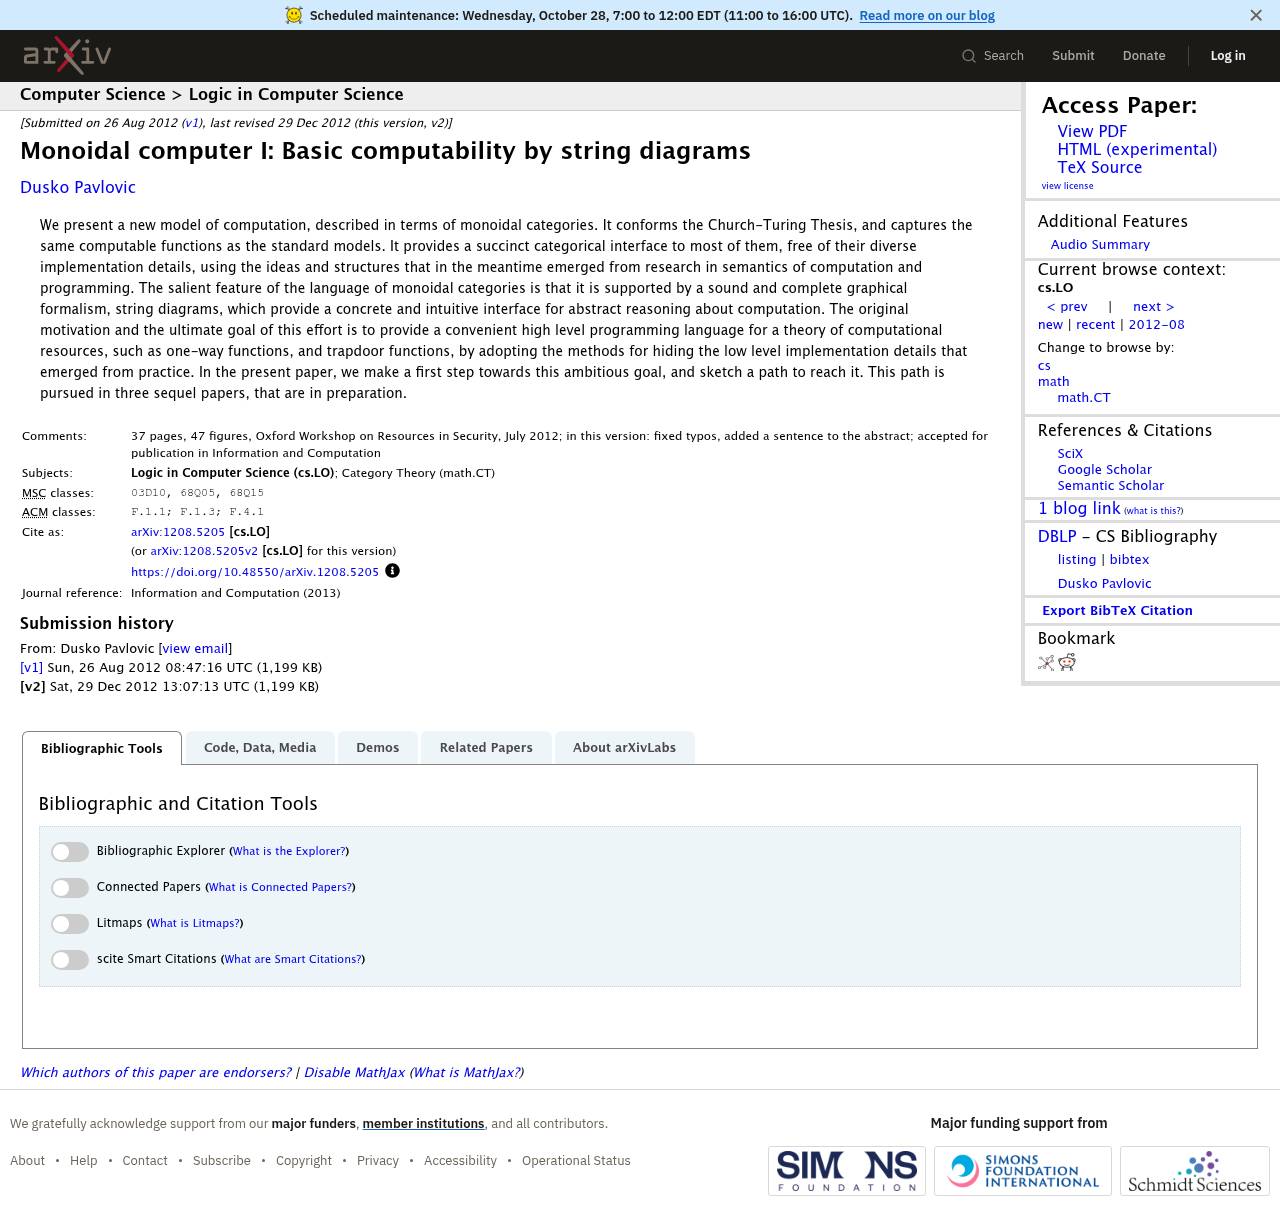The width and height of the screenshot is (1280, 1224).
Task: Open the Related Papers tab
Action: (486, 747)
